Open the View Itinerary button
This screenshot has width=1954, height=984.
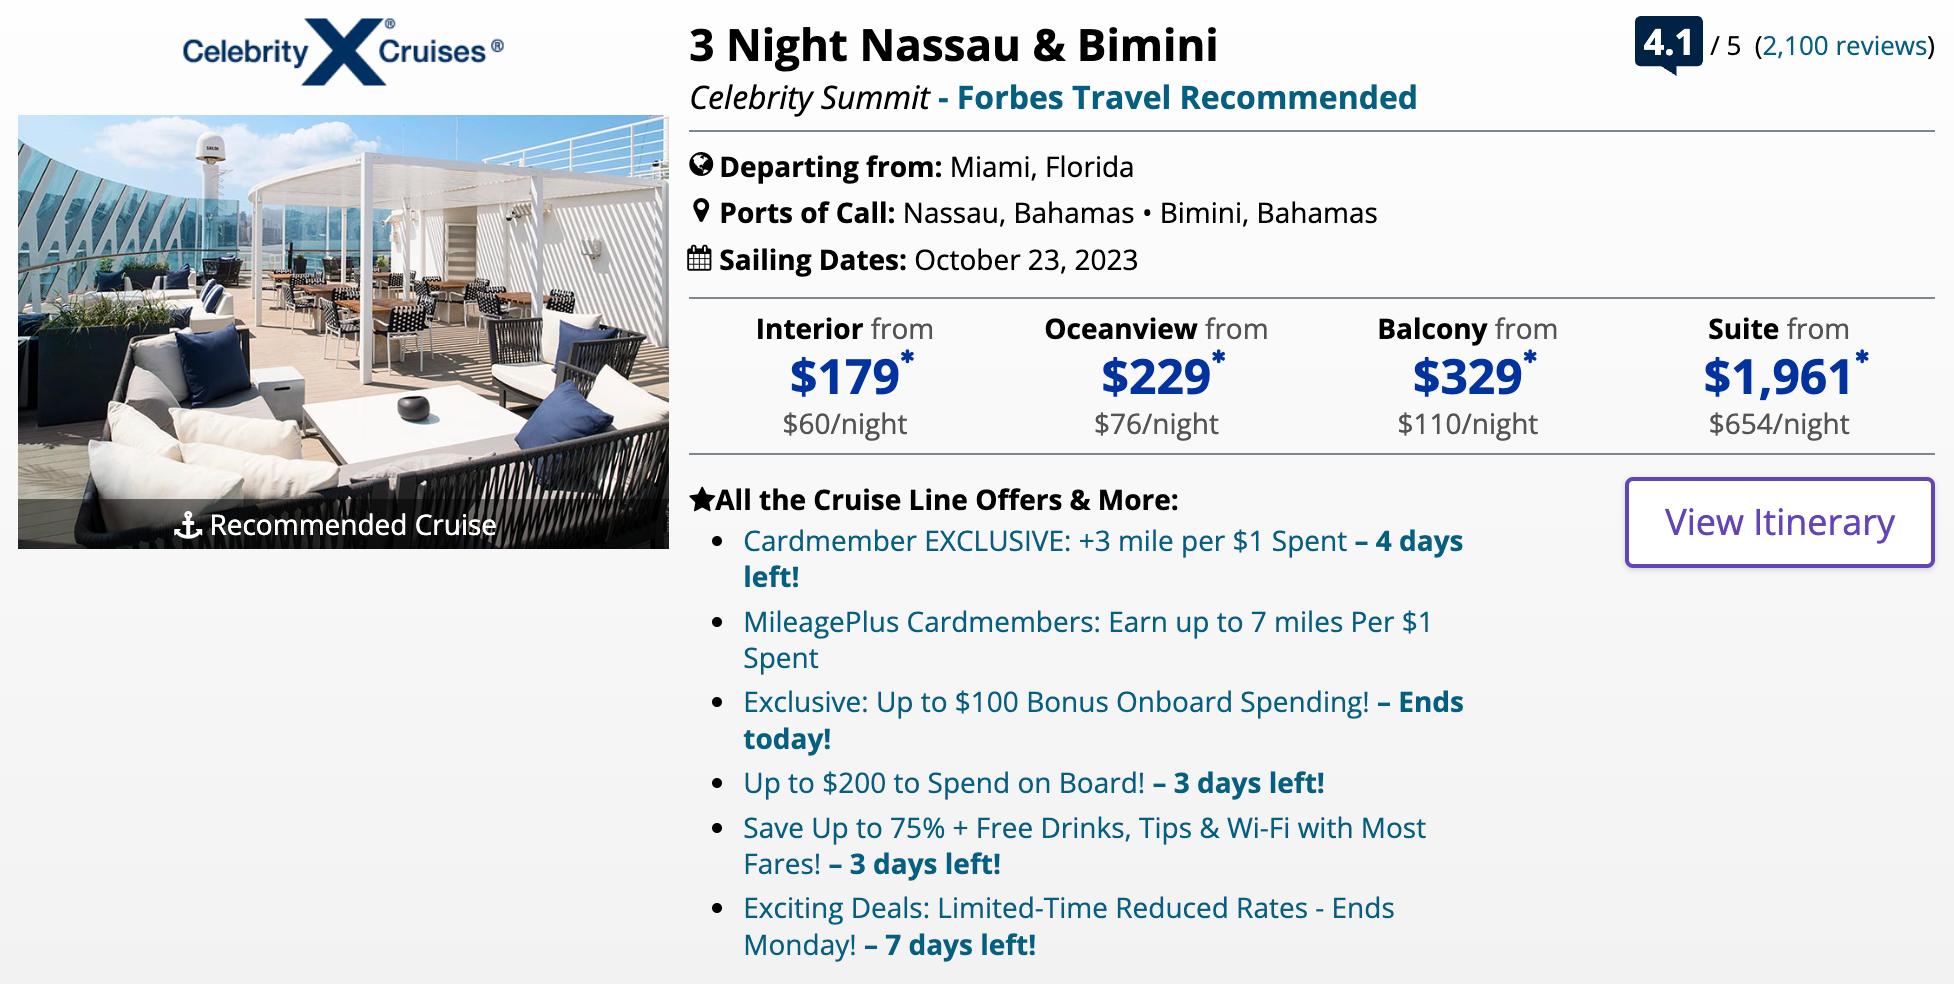pos(1779,522)
